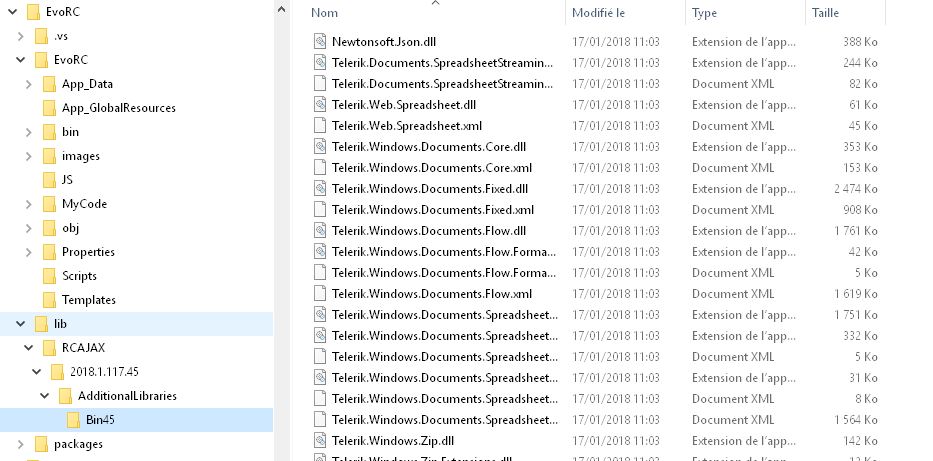Screen dimensions: 933x461
Task: Click the Bin45 folder icon
Action: click(x=74, y=420)
